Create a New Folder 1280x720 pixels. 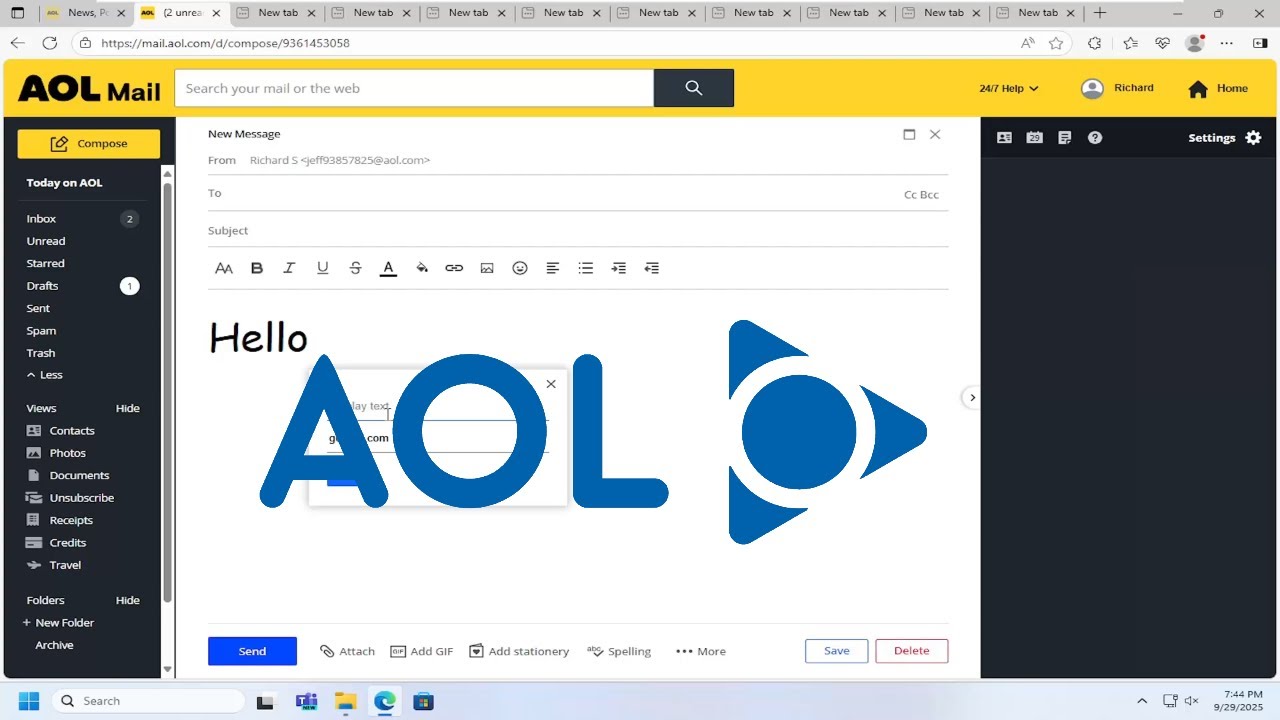58,623
